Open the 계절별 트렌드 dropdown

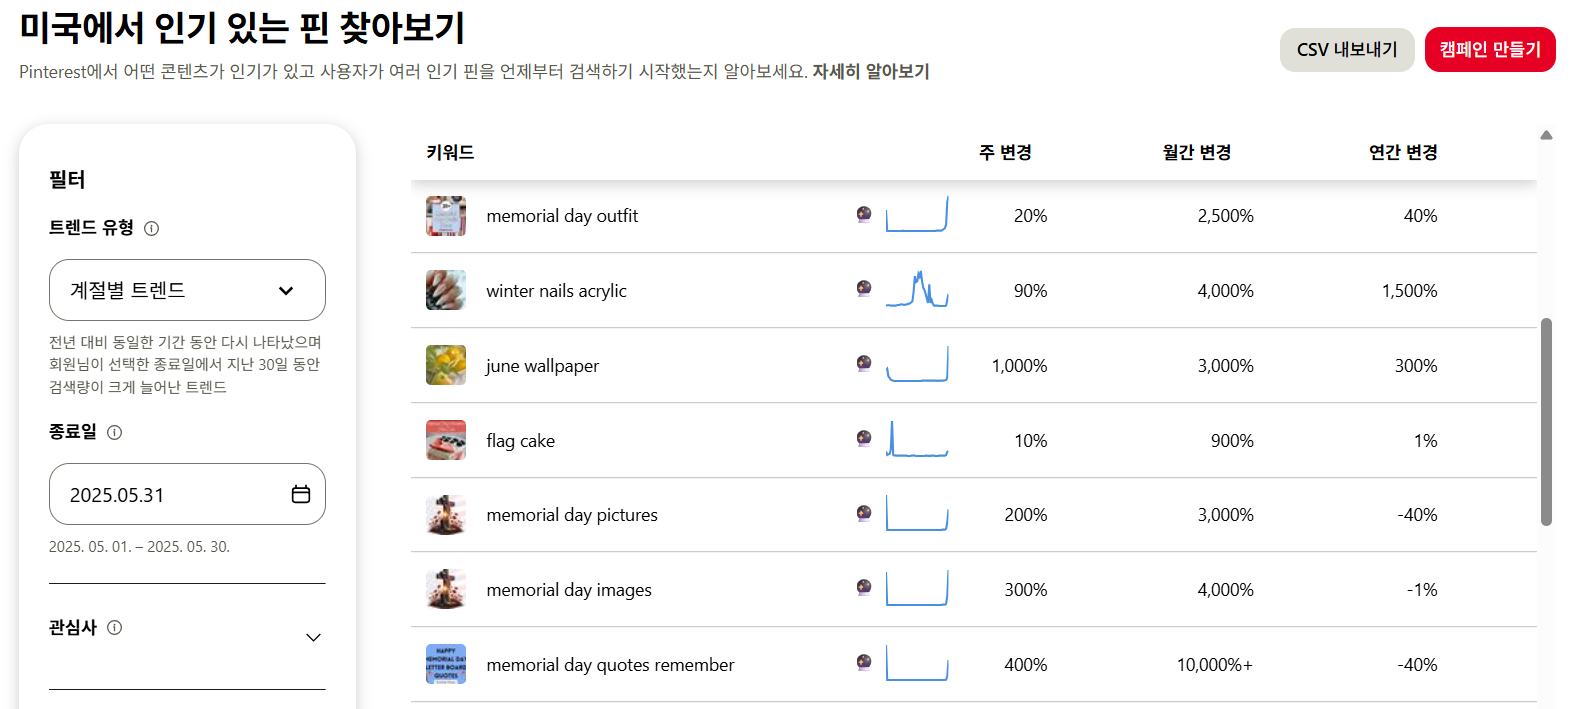point(187,290)
